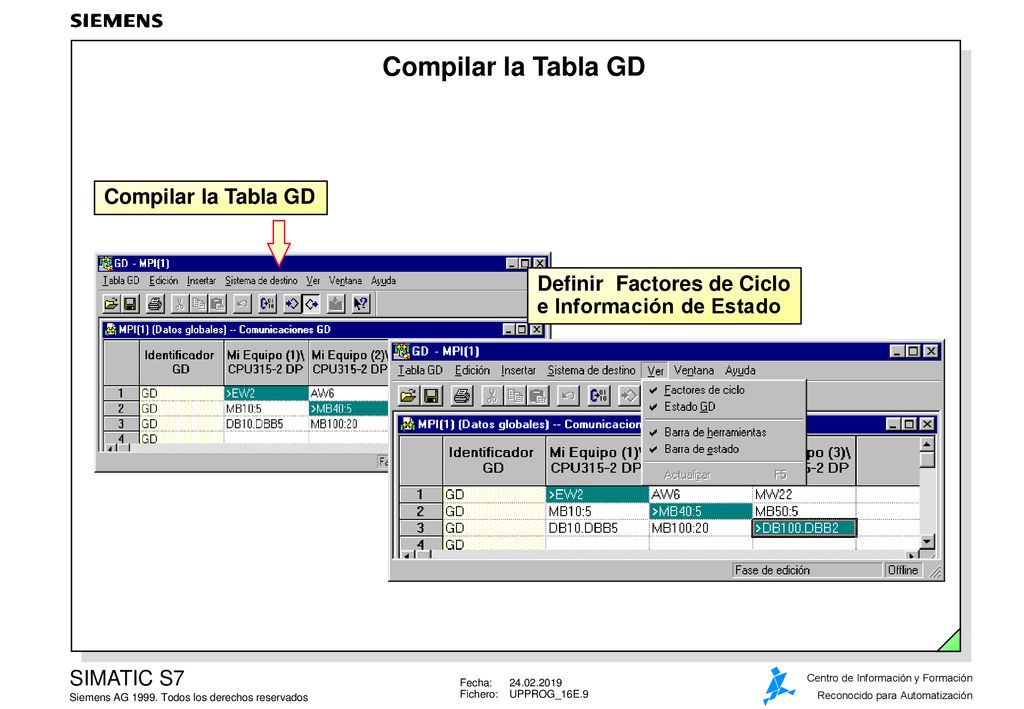1024x709 pixels.
Task: Click the Copy icon in the front GD window
Action: [515, 396]
